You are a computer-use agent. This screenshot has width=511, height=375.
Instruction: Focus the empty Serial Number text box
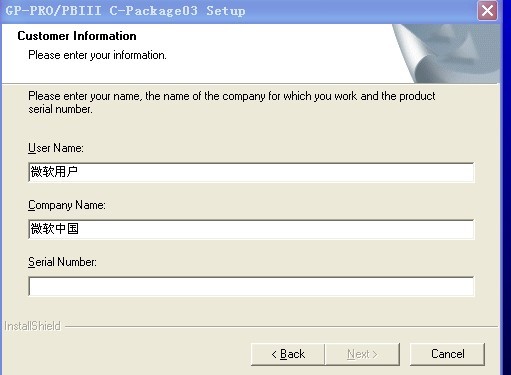point(251,286)
